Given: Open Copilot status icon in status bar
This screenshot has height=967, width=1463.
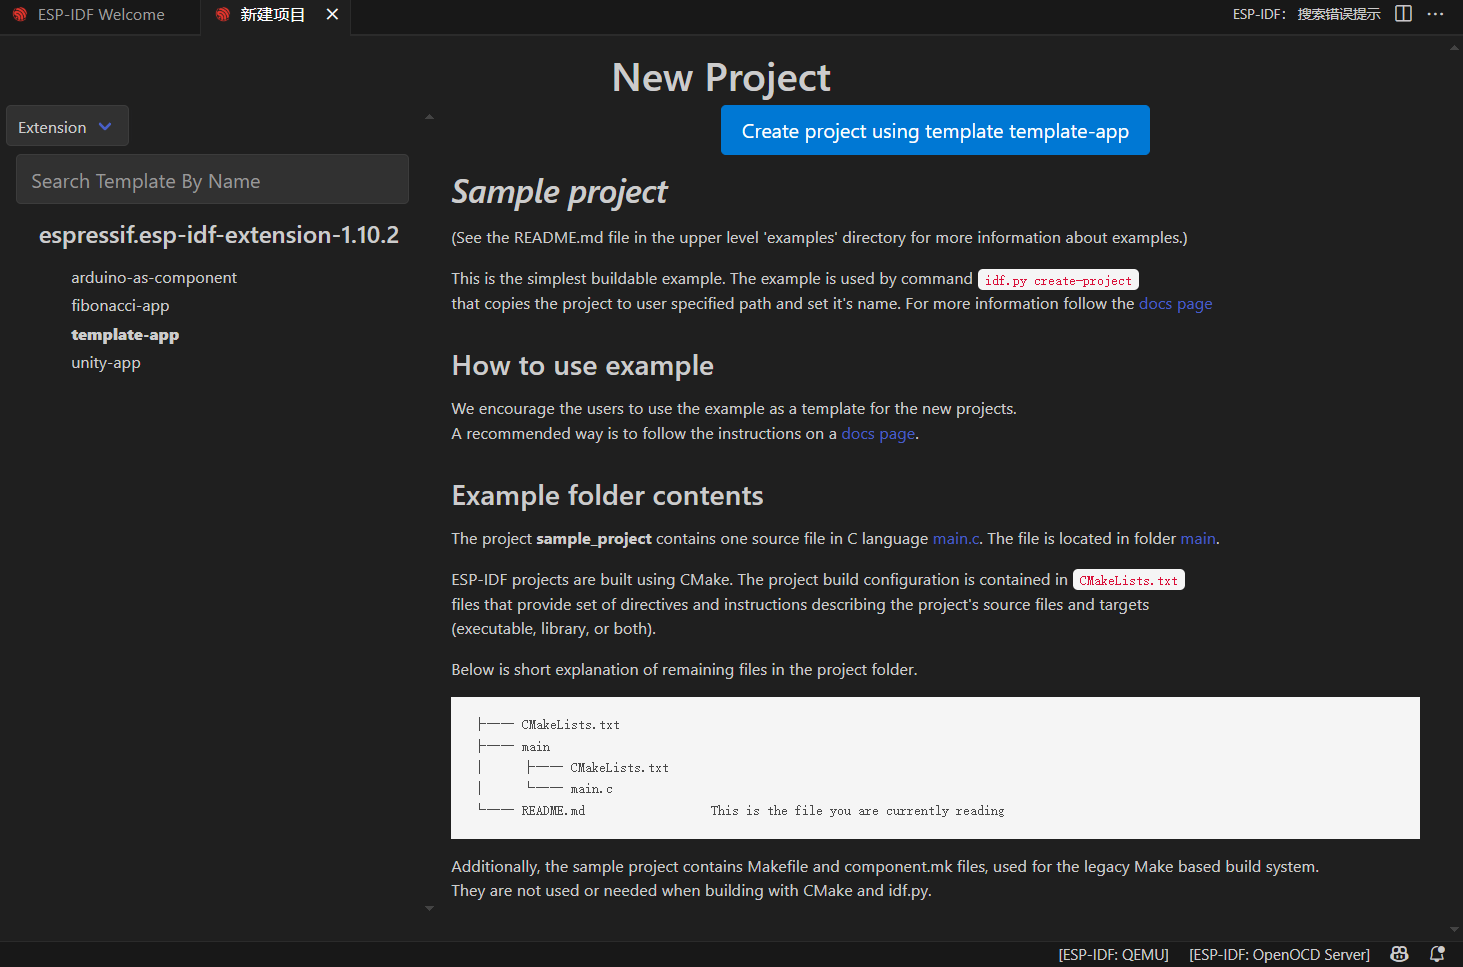Looking at the screenshot, I should point(1400,955).
